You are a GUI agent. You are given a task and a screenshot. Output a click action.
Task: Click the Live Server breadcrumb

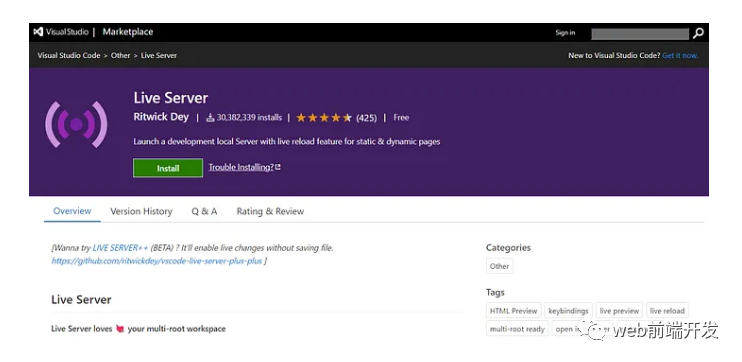[159, 55]
